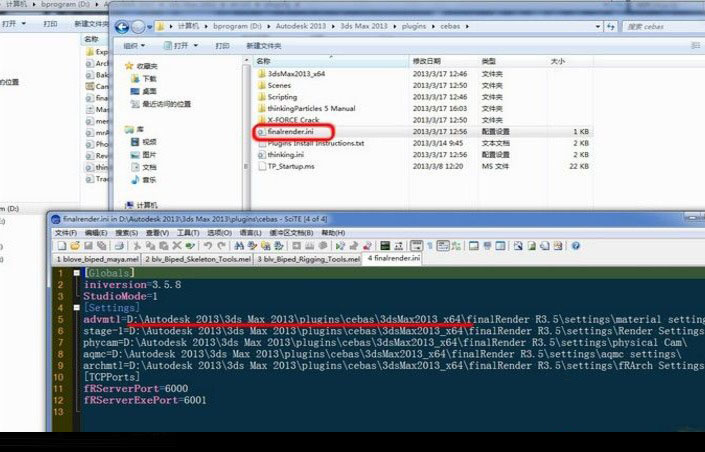This screenshot has width=705, height=452.
Task: Open 选项(O) menu in SciTE
Action: pos(219,233)
